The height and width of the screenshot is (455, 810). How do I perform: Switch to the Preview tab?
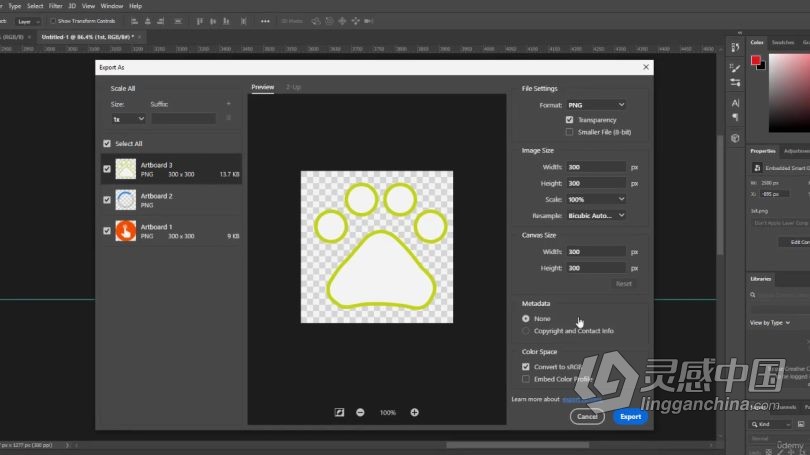coord(262,87)
